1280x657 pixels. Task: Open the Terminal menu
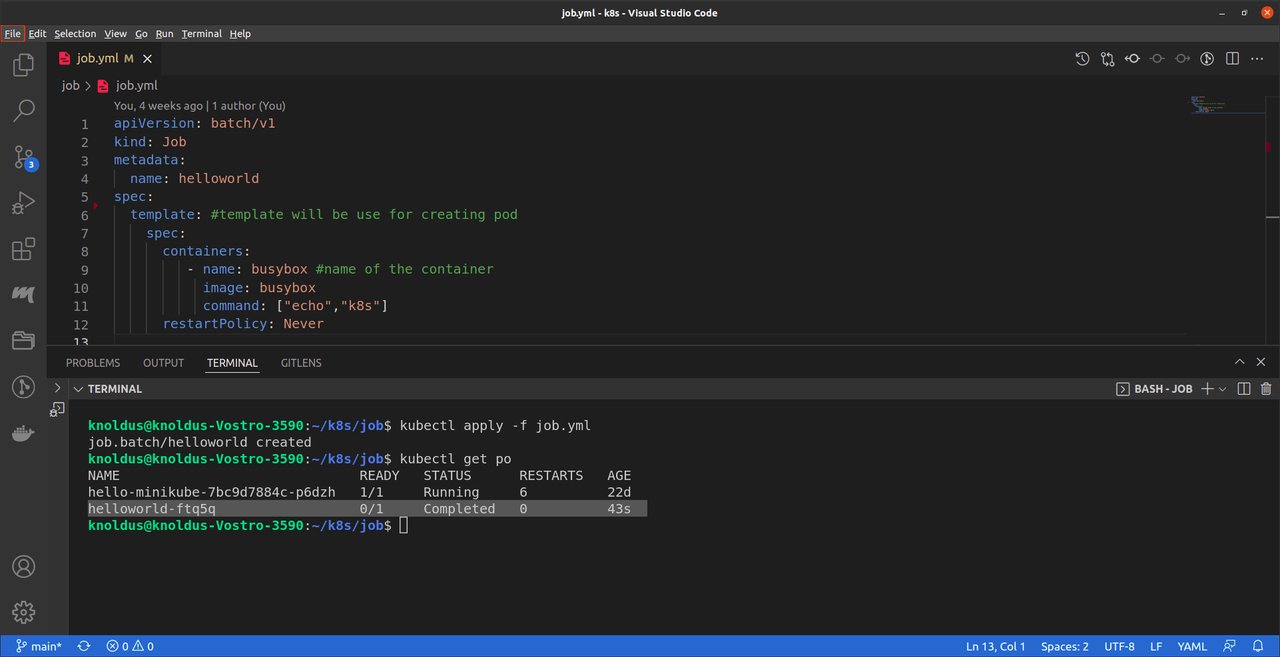click(x=202, y=34)
